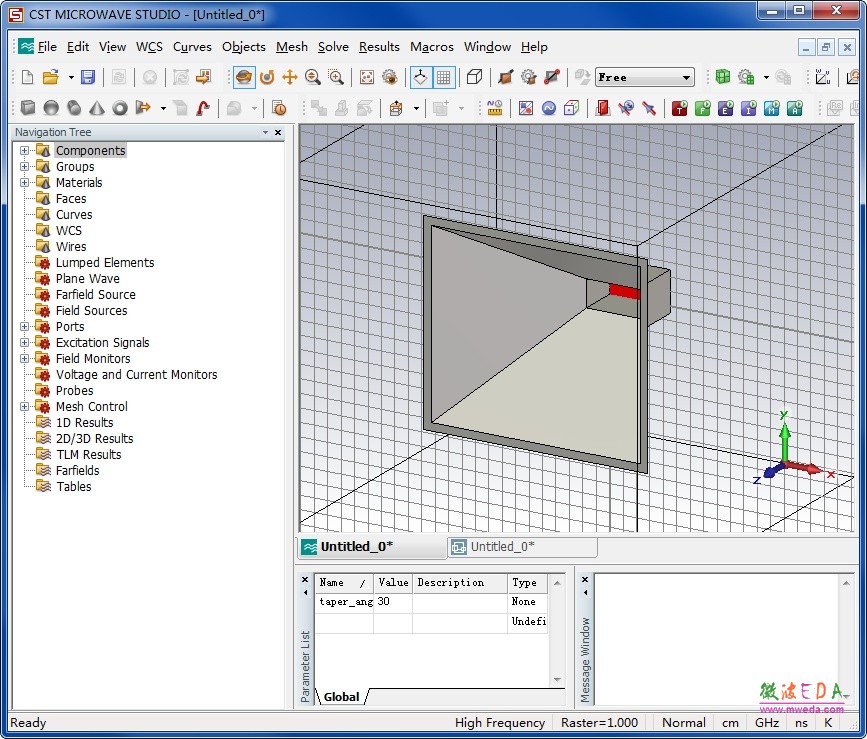Start the Multilayer Solver
867x739 pixels.
771,108
